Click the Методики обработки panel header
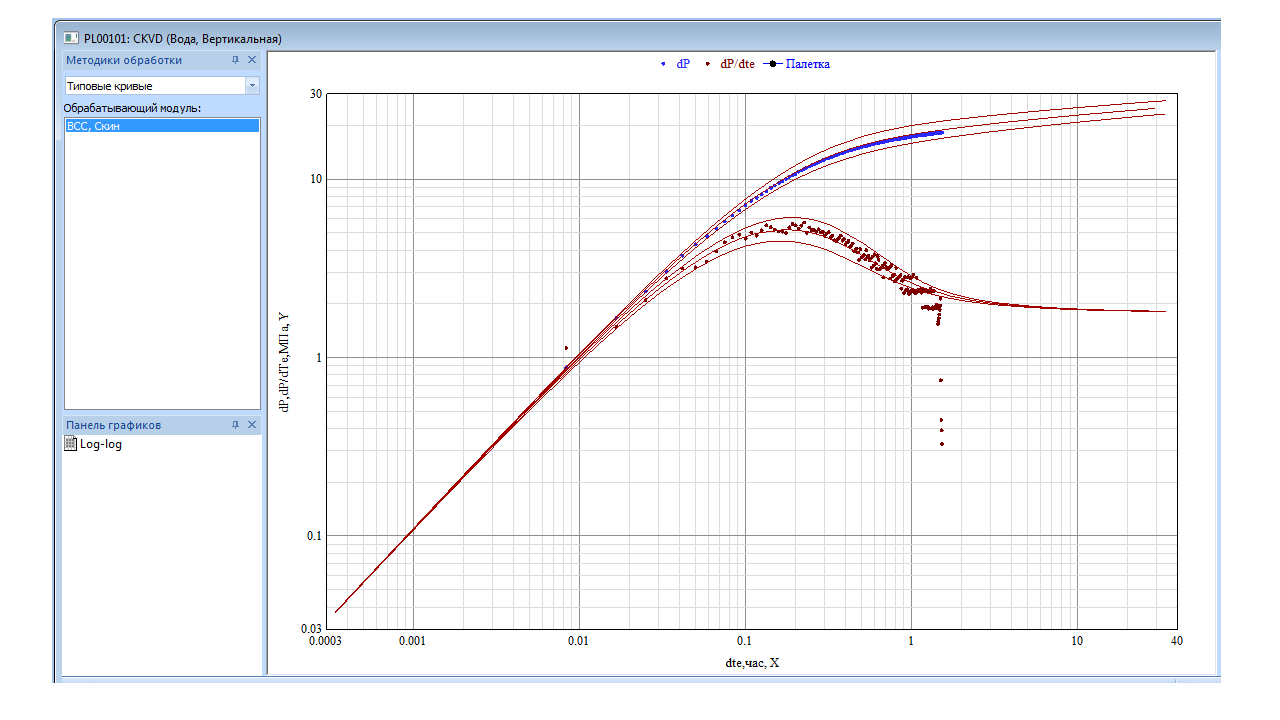This screenshot has height=720, width=1280. click(125, 60)
